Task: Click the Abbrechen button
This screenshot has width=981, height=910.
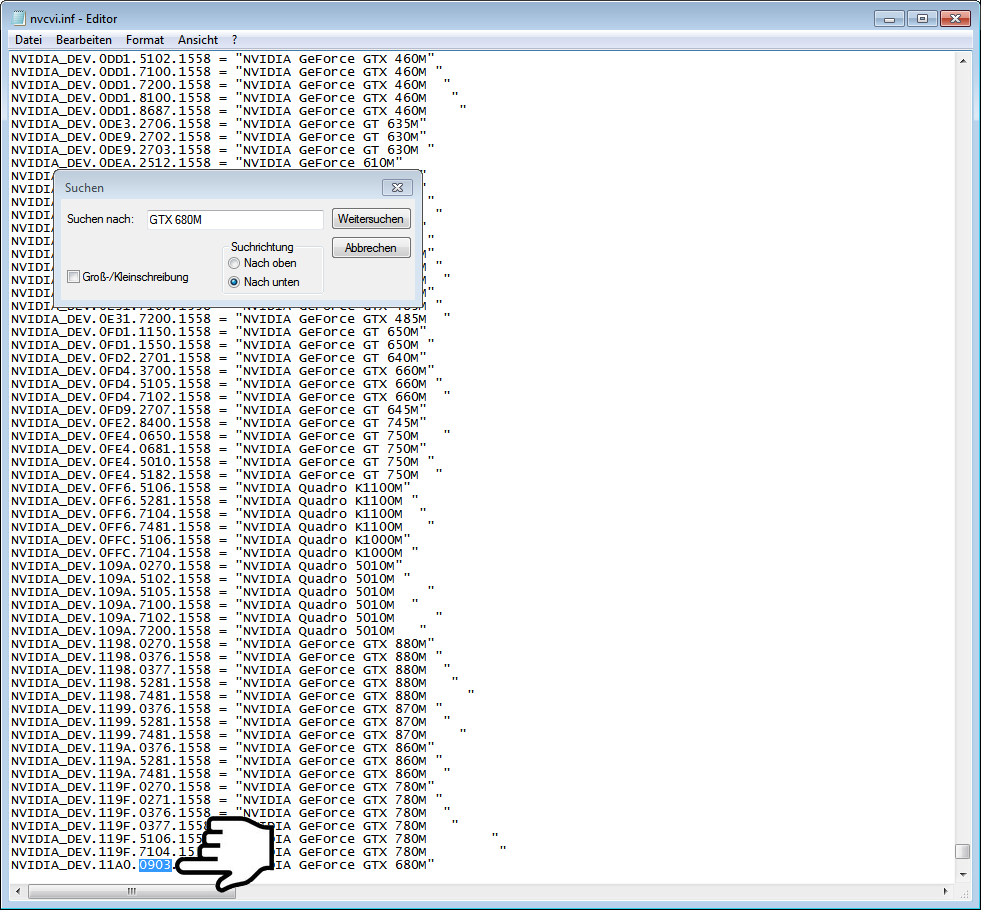Action: [x=371, y=248]
